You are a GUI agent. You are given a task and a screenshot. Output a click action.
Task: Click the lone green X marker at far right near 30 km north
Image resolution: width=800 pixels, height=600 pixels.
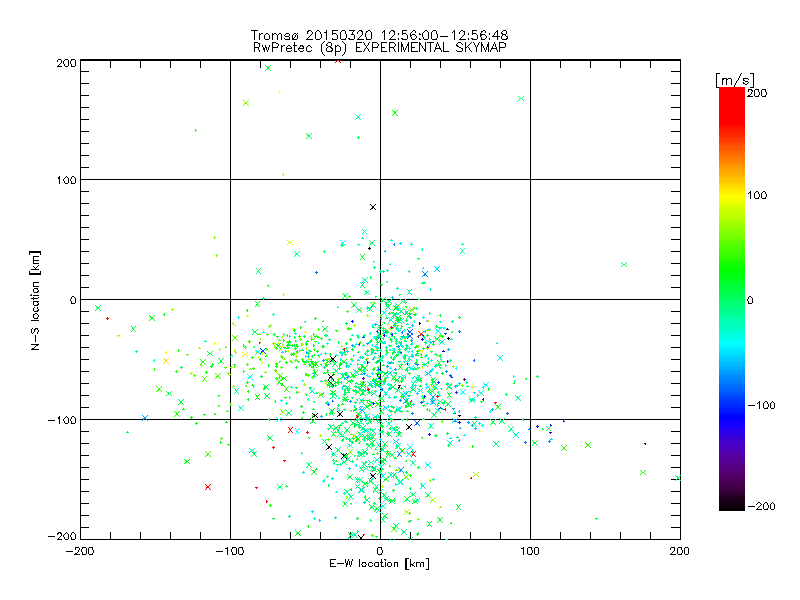623,264
